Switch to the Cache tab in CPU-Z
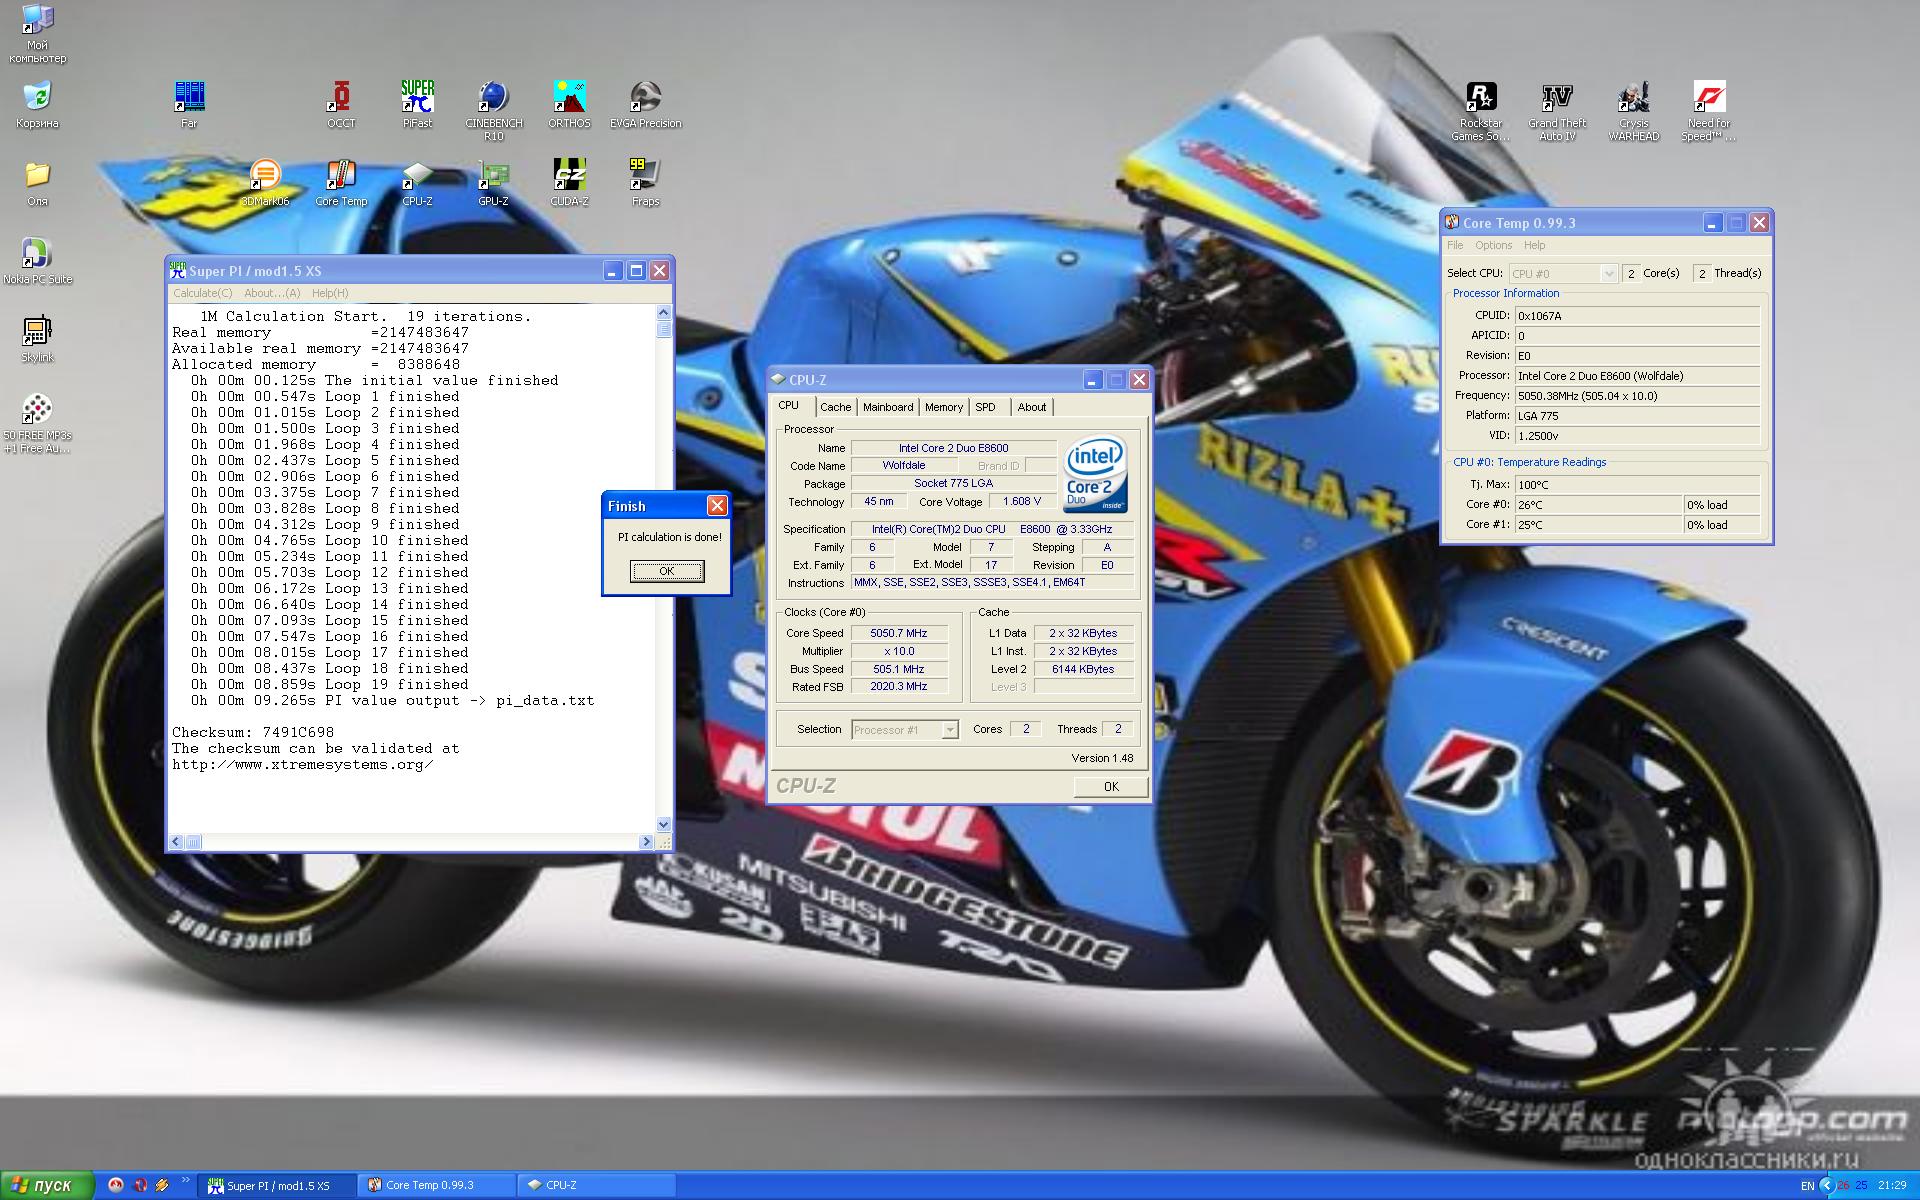 (x=835, y=407)
